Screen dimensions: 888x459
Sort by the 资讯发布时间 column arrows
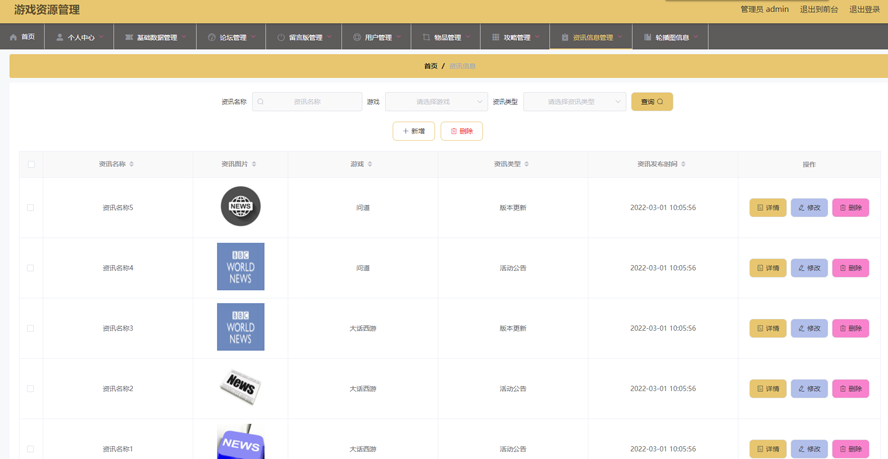pyautogui.click(x=683, y=164)
